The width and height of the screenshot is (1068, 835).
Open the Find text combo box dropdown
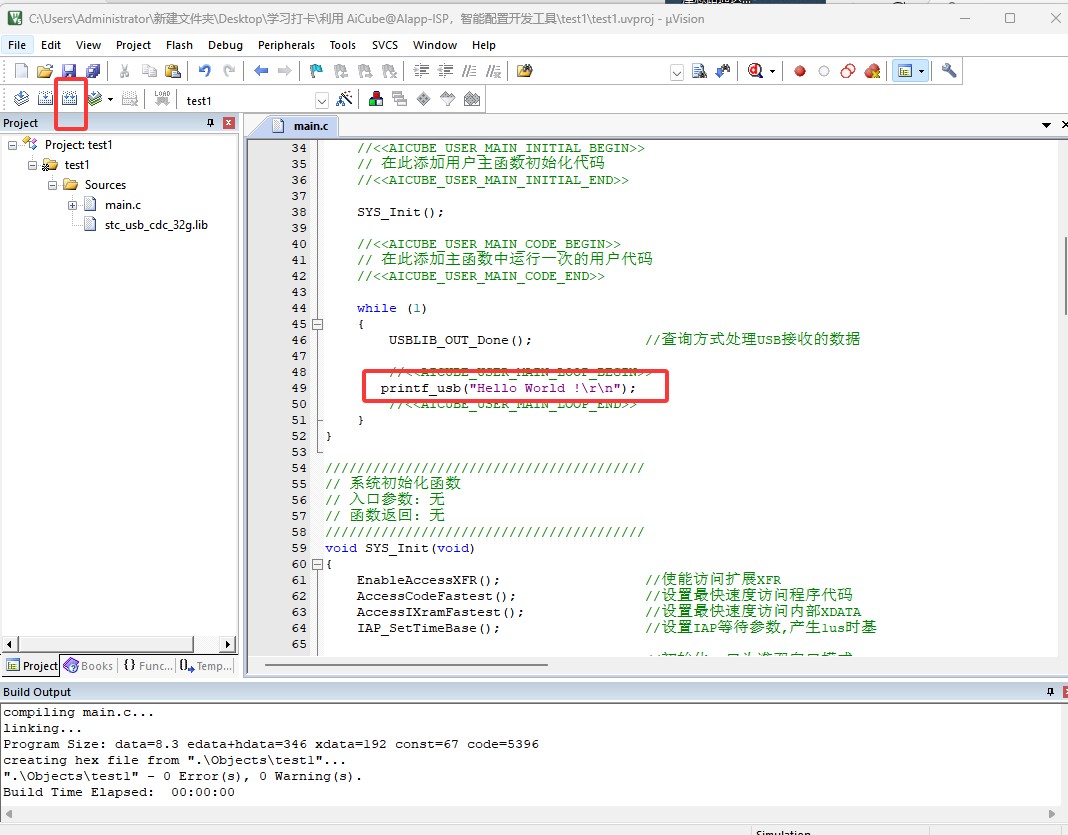(676, 72)
